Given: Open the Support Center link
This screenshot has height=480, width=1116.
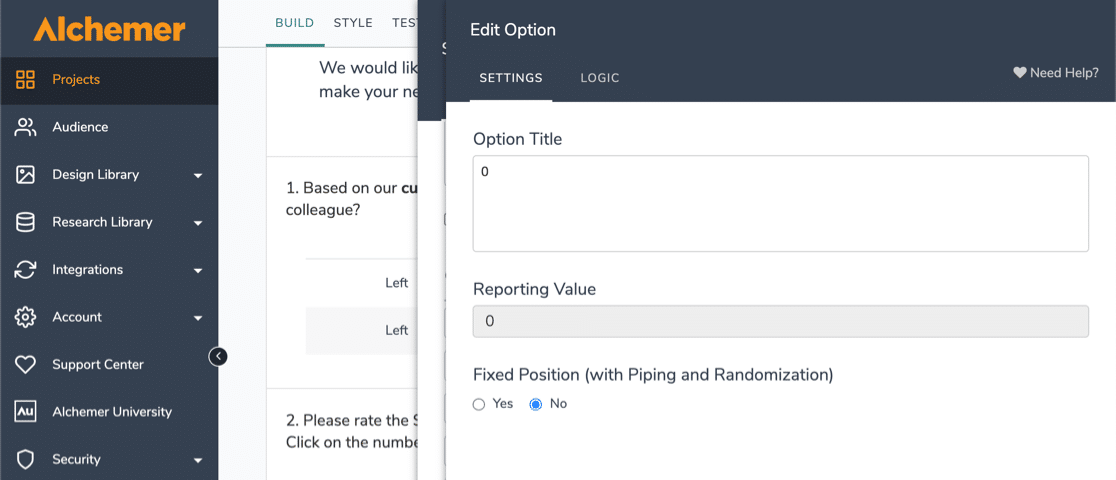Looking at the screenshot, I should pyautogui.click(x=98, y=365).
